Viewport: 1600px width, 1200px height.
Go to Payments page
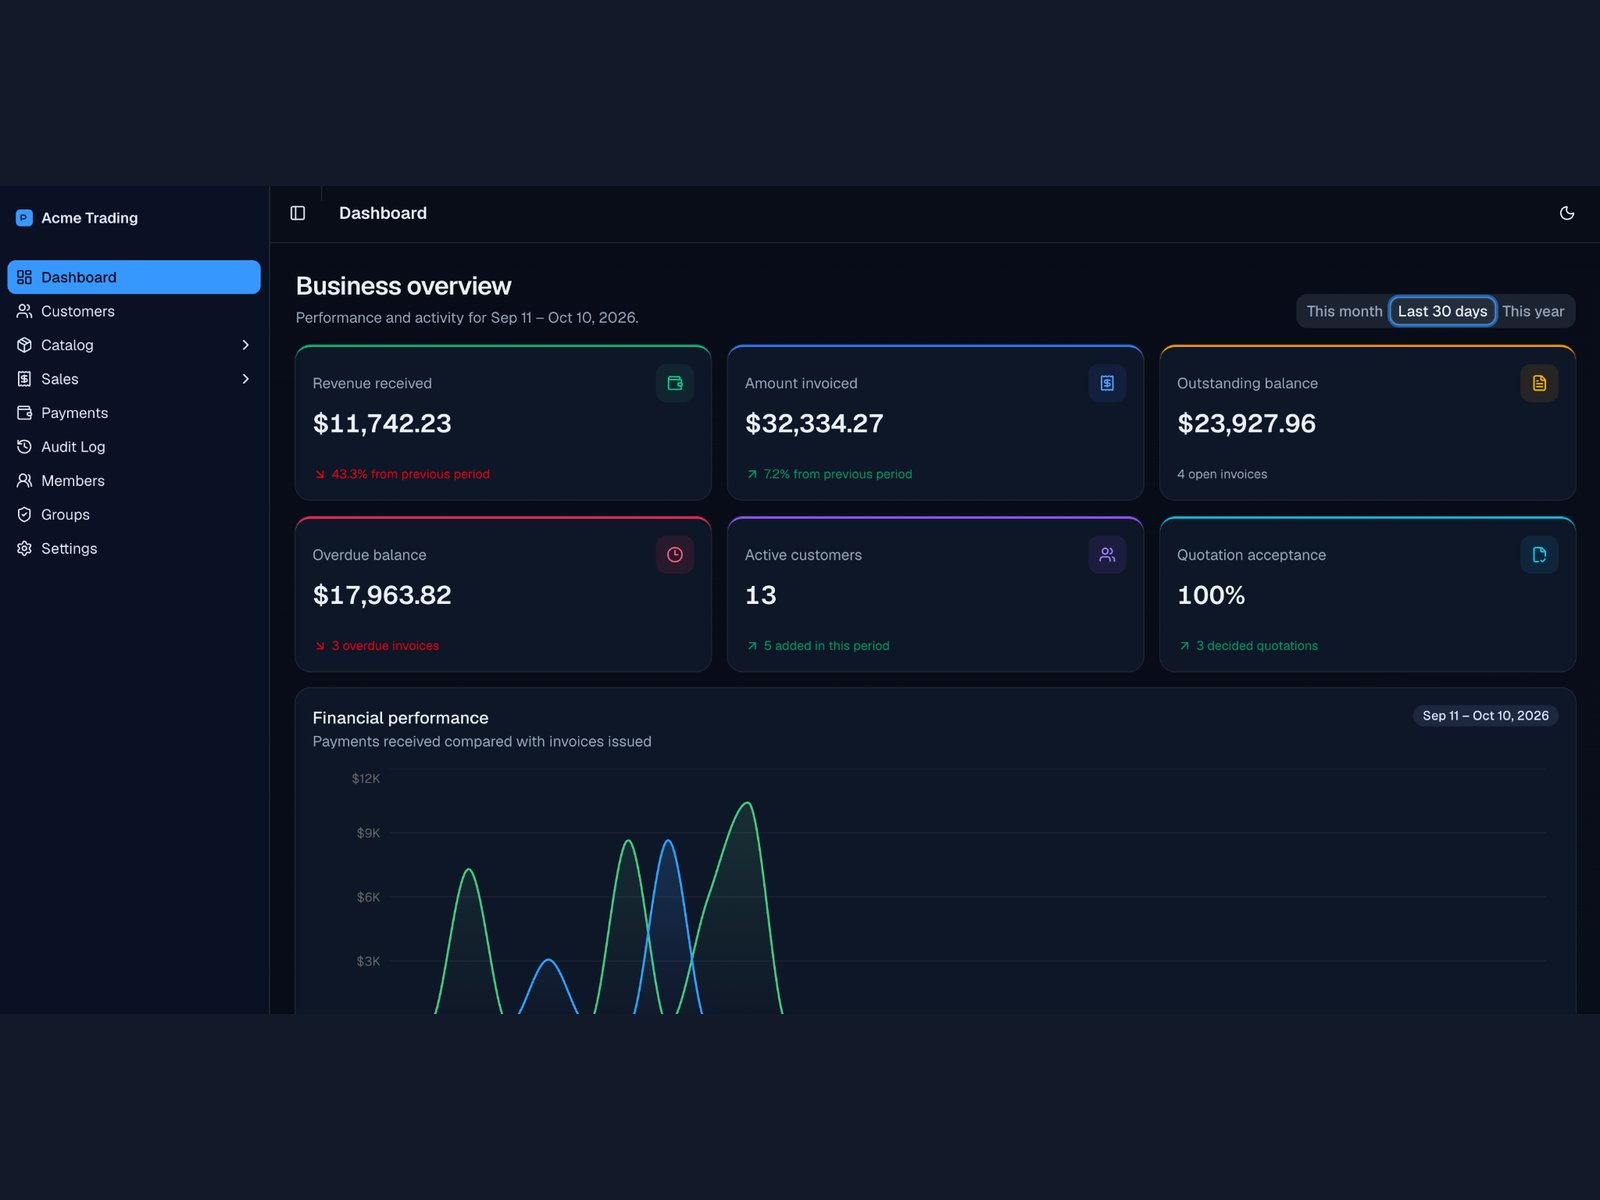[x=134, y=413]
